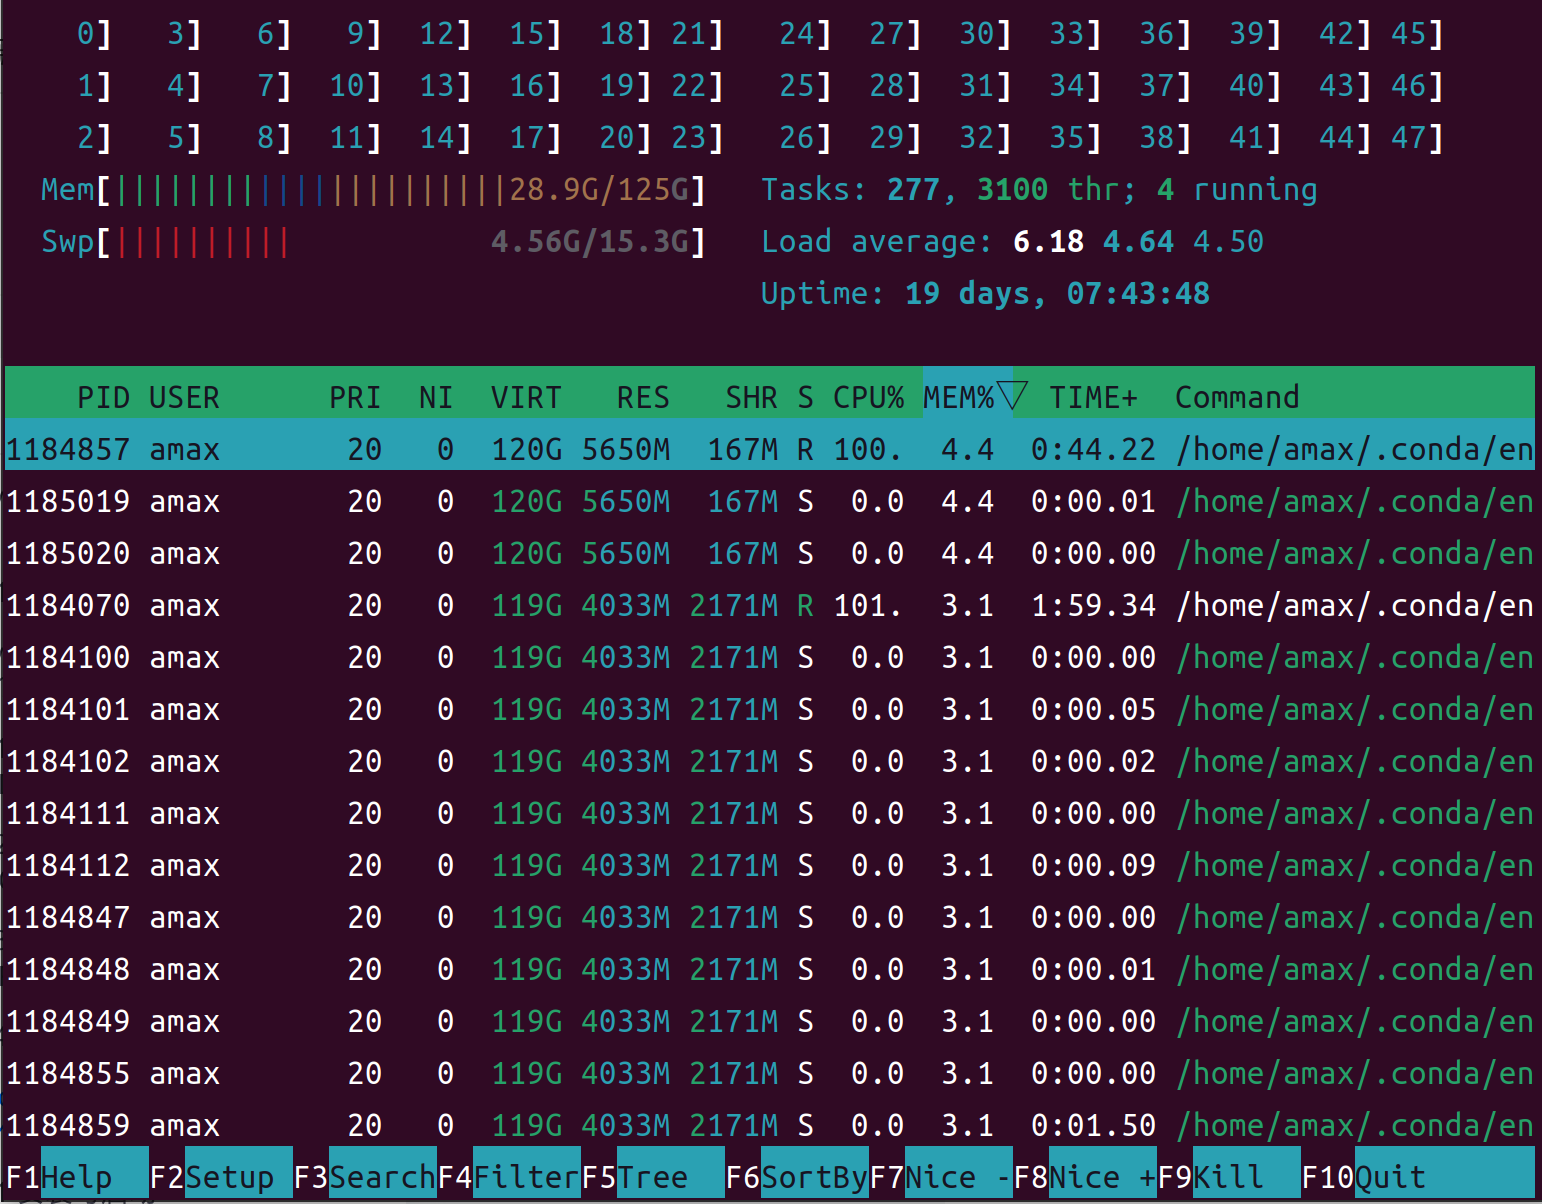The width and height of the screenshot is (1542, 1204).
Task: Sort by PRI column header
Action: 355,397
